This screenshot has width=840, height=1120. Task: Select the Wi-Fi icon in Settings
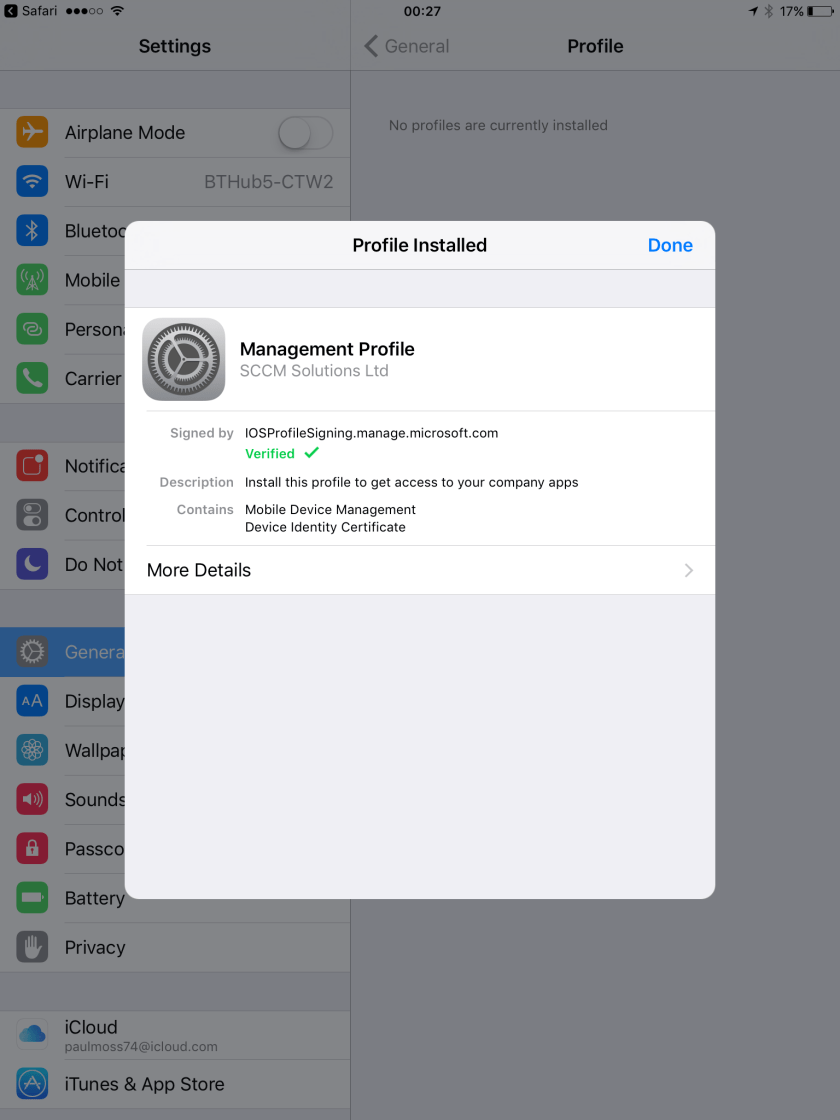pos(32,182)
